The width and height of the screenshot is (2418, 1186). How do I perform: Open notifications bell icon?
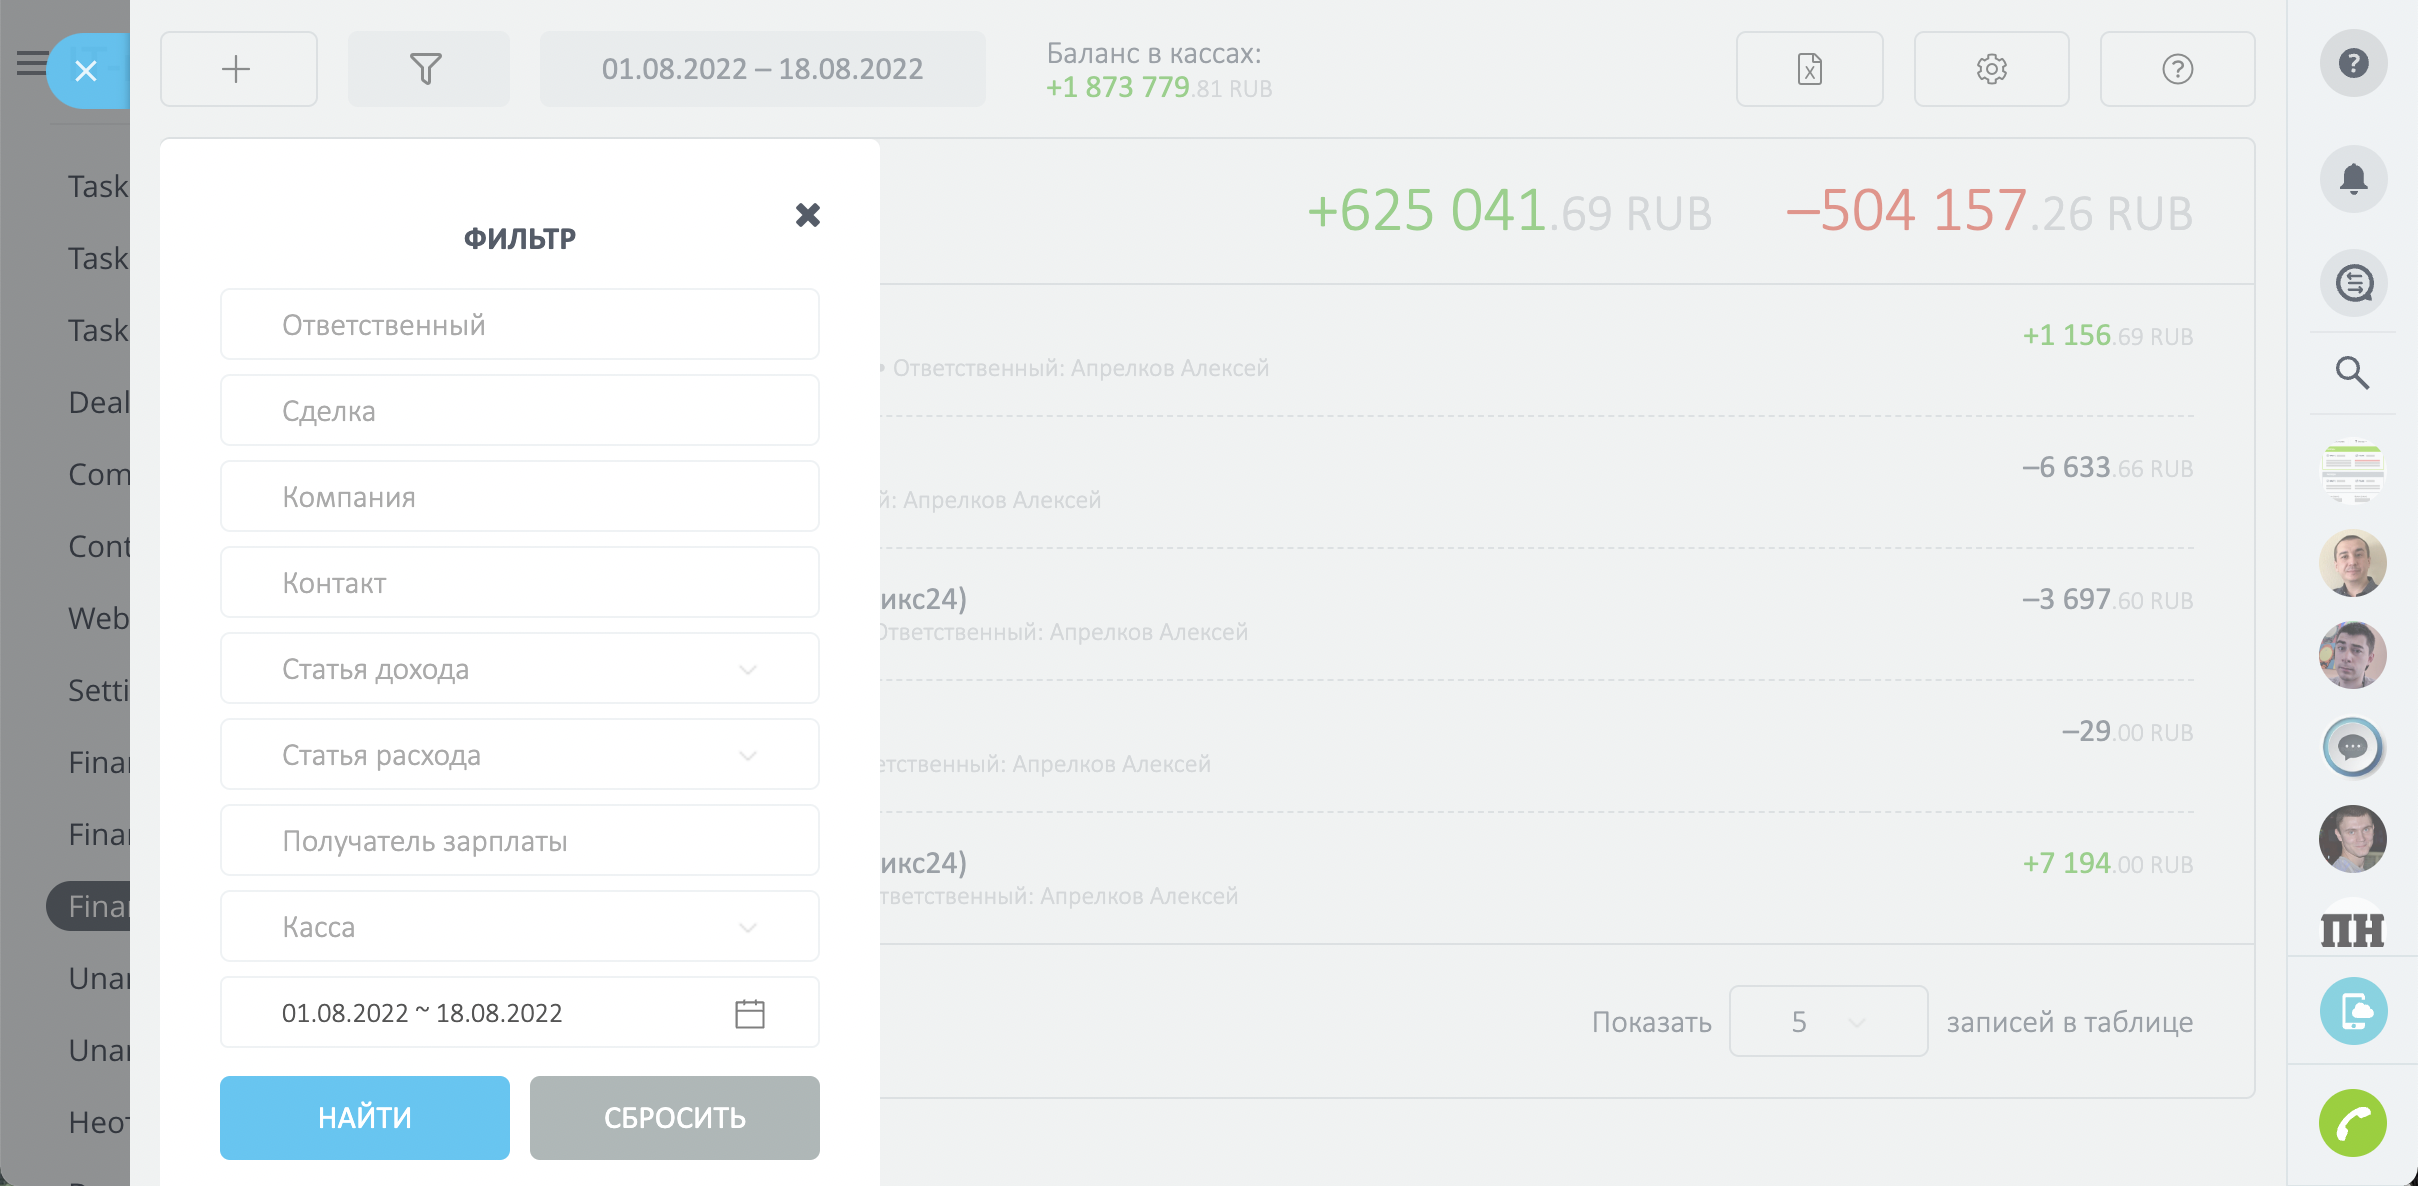(2353, 179)
